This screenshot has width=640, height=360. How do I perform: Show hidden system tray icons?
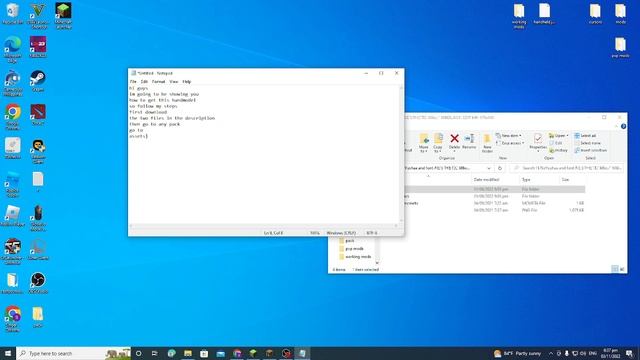click(x=551, y=353)
